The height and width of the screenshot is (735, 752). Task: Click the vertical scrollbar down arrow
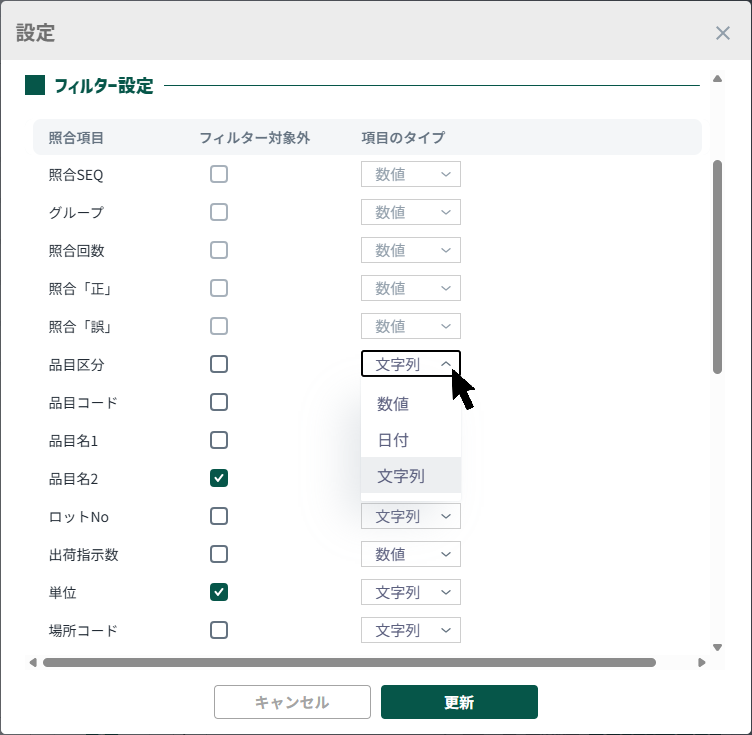pos(717,647)
